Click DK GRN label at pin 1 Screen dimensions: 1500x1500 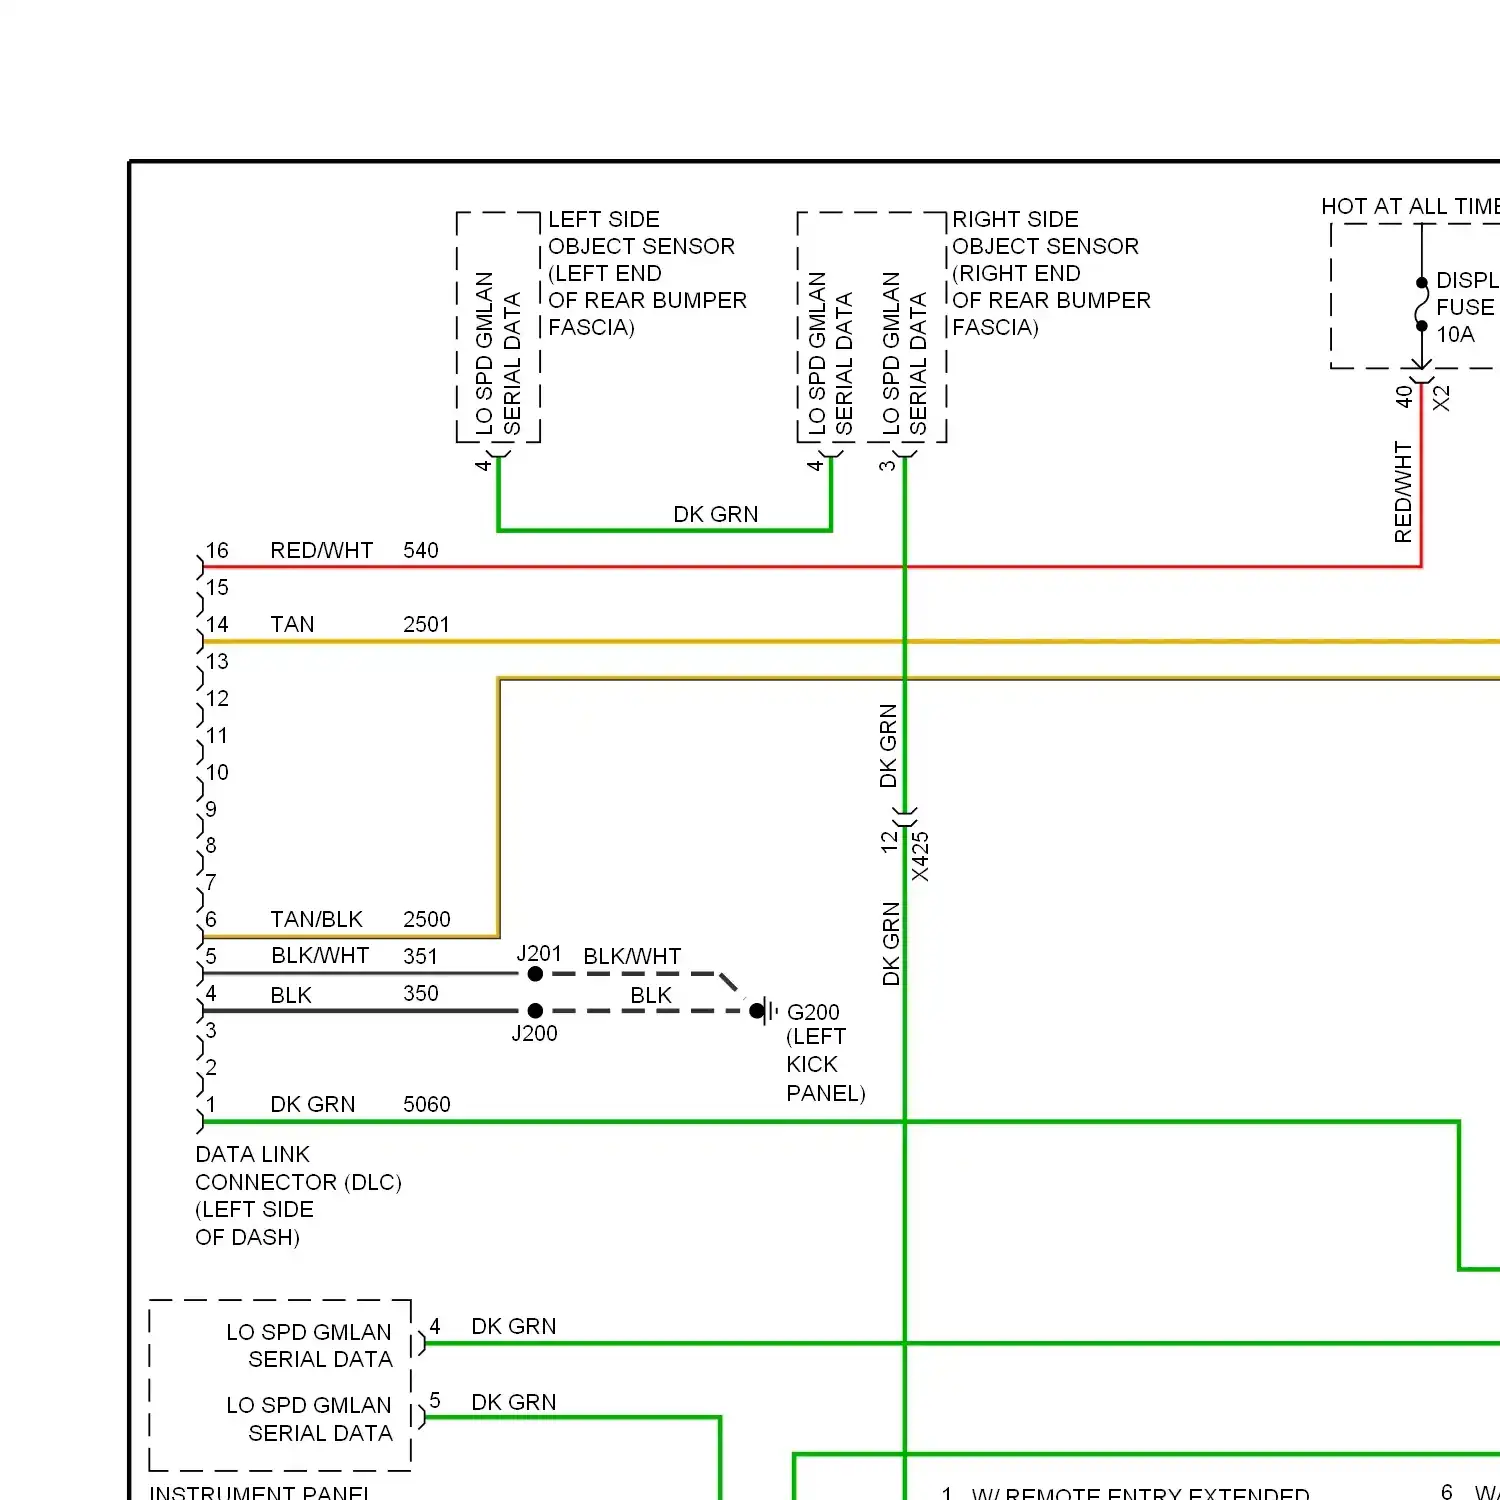312,1105
